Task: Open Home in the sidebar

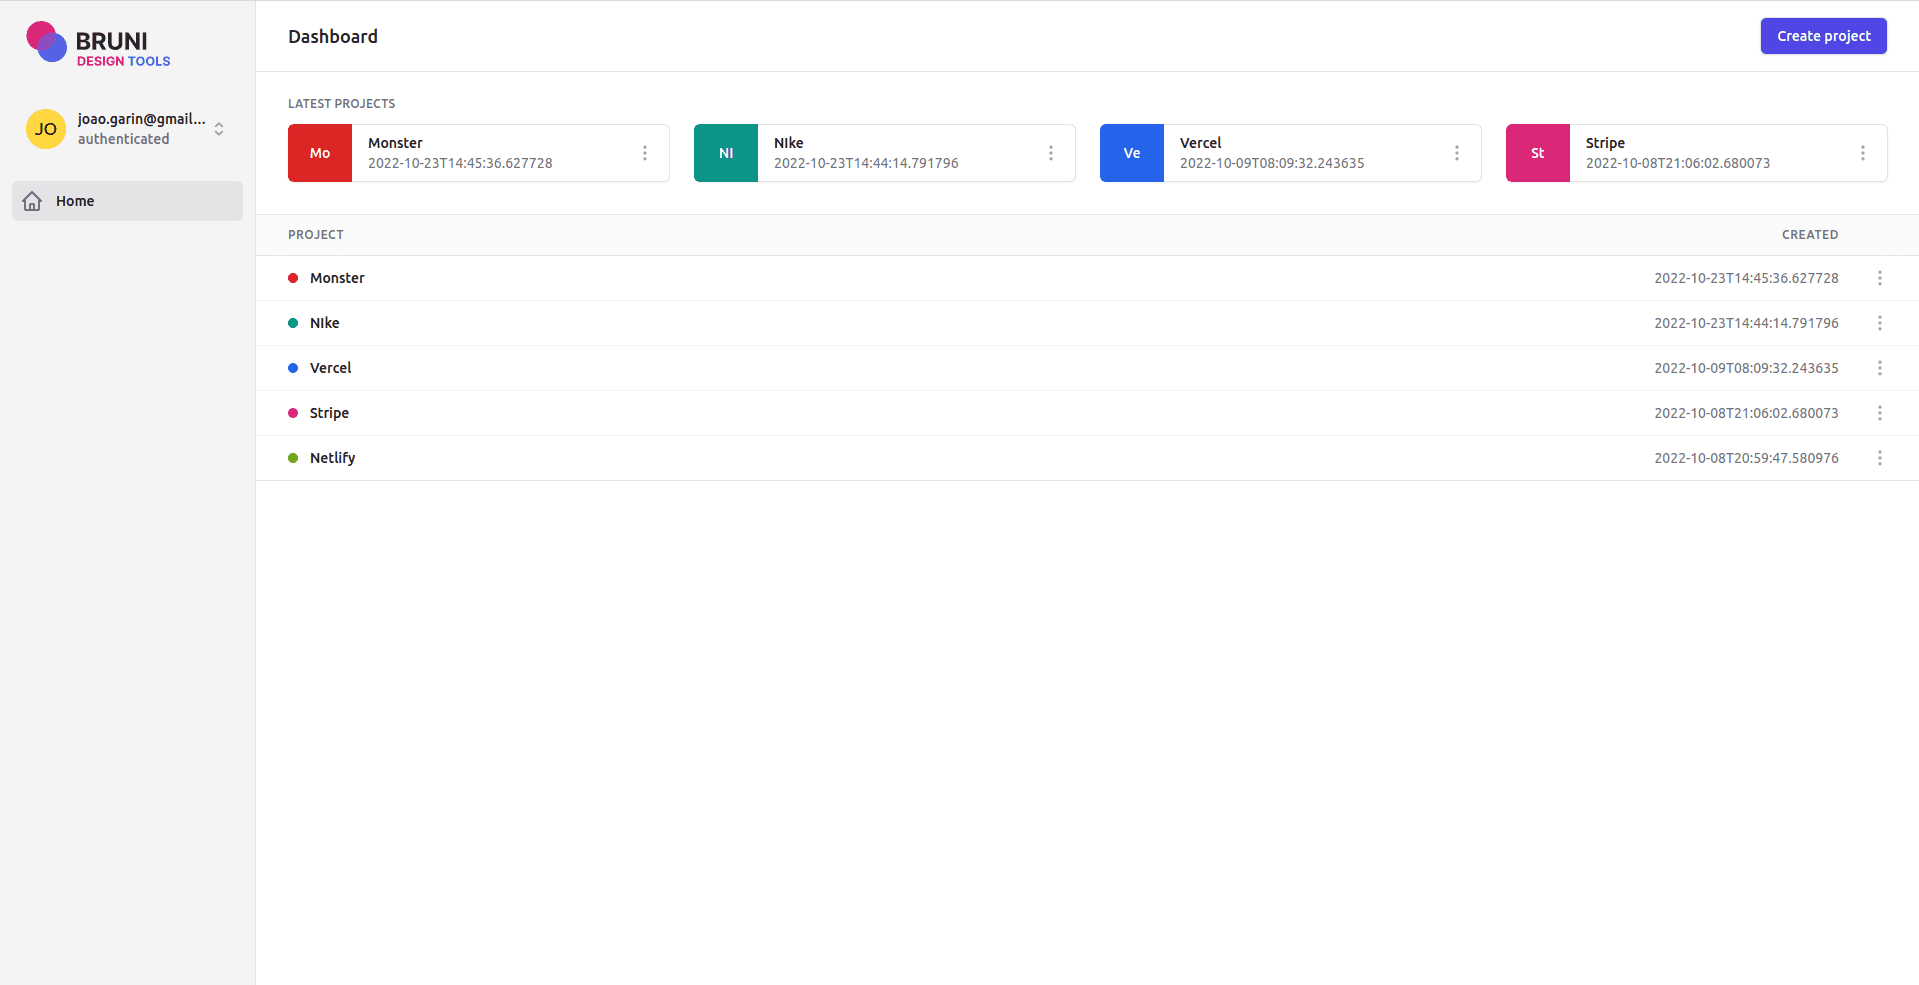Action: [x=127, y=201]
